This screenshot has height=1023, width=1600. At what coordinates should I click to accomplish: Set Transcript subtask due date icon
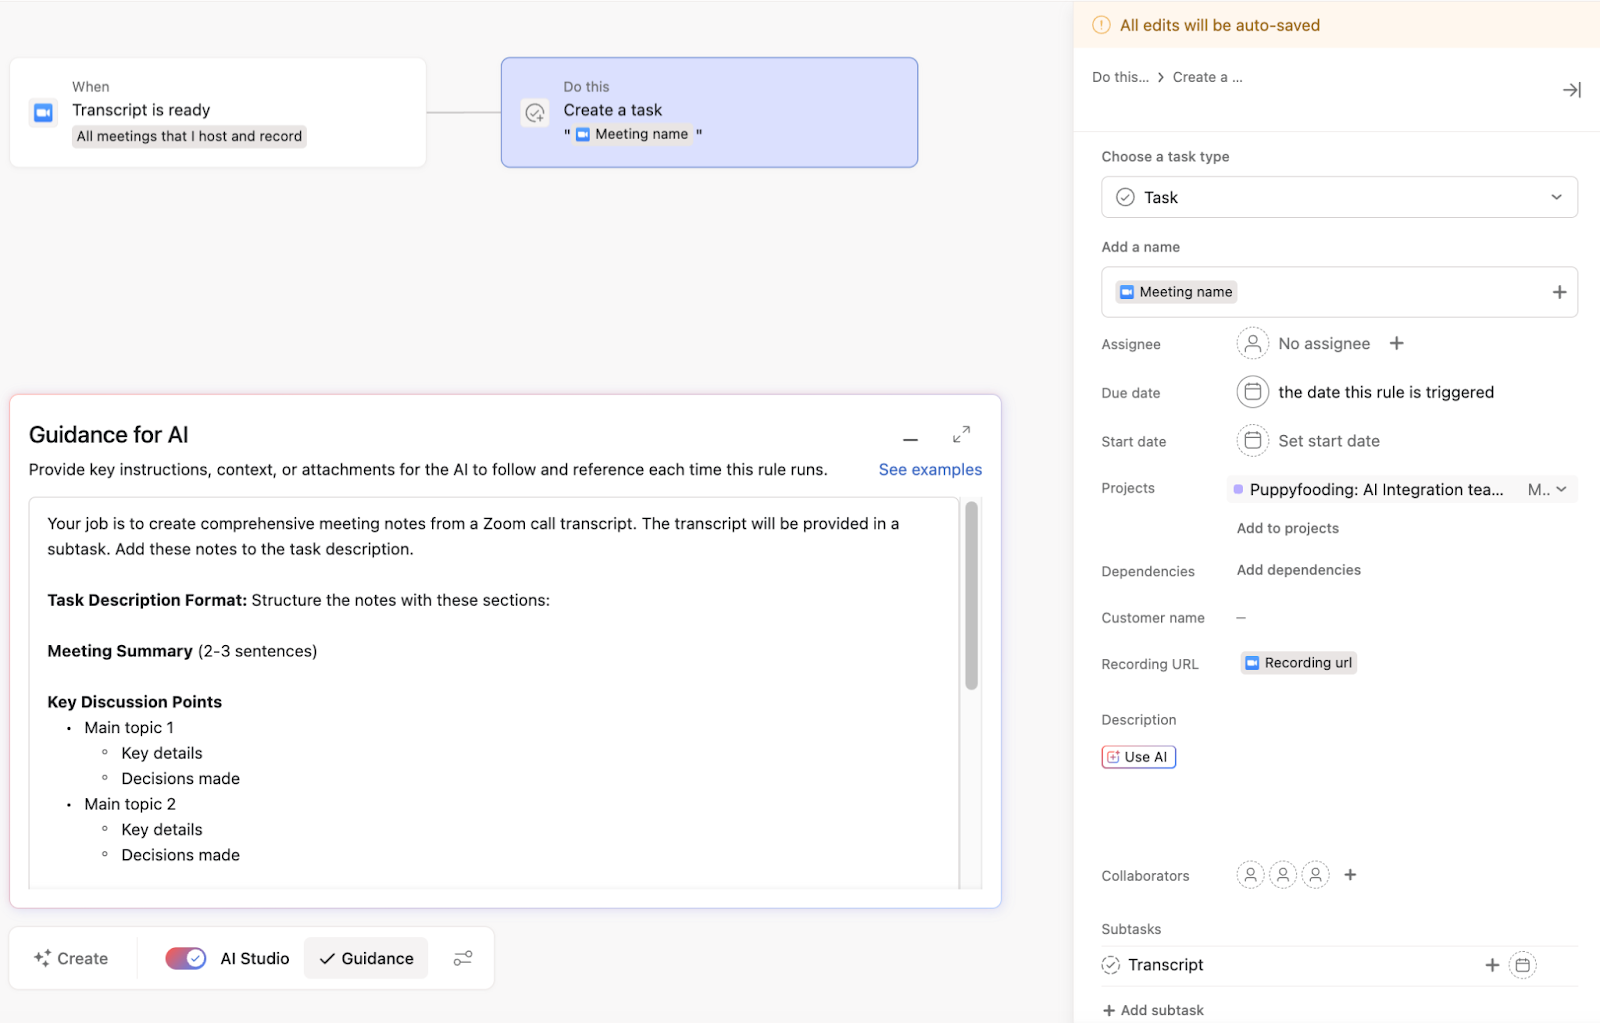[x=1522, y=965]
